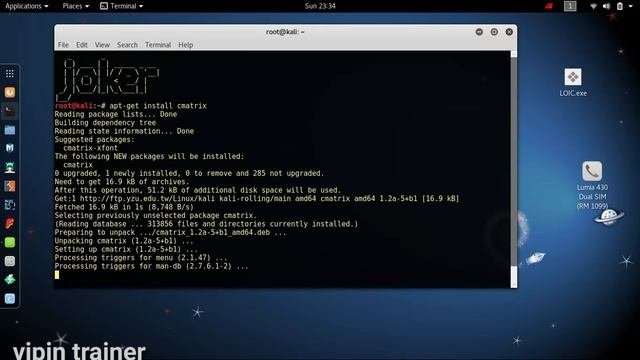Click the yellow terminal cursor block
The height and width of the screenshot is (360, 640).
(x=57, y=275)
